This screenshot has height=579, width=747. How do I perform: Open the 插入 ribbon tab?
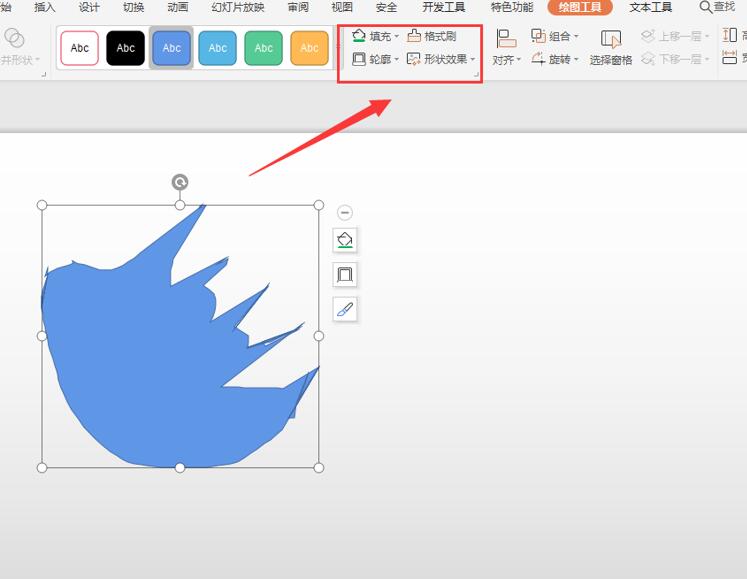tap(45, 7)
